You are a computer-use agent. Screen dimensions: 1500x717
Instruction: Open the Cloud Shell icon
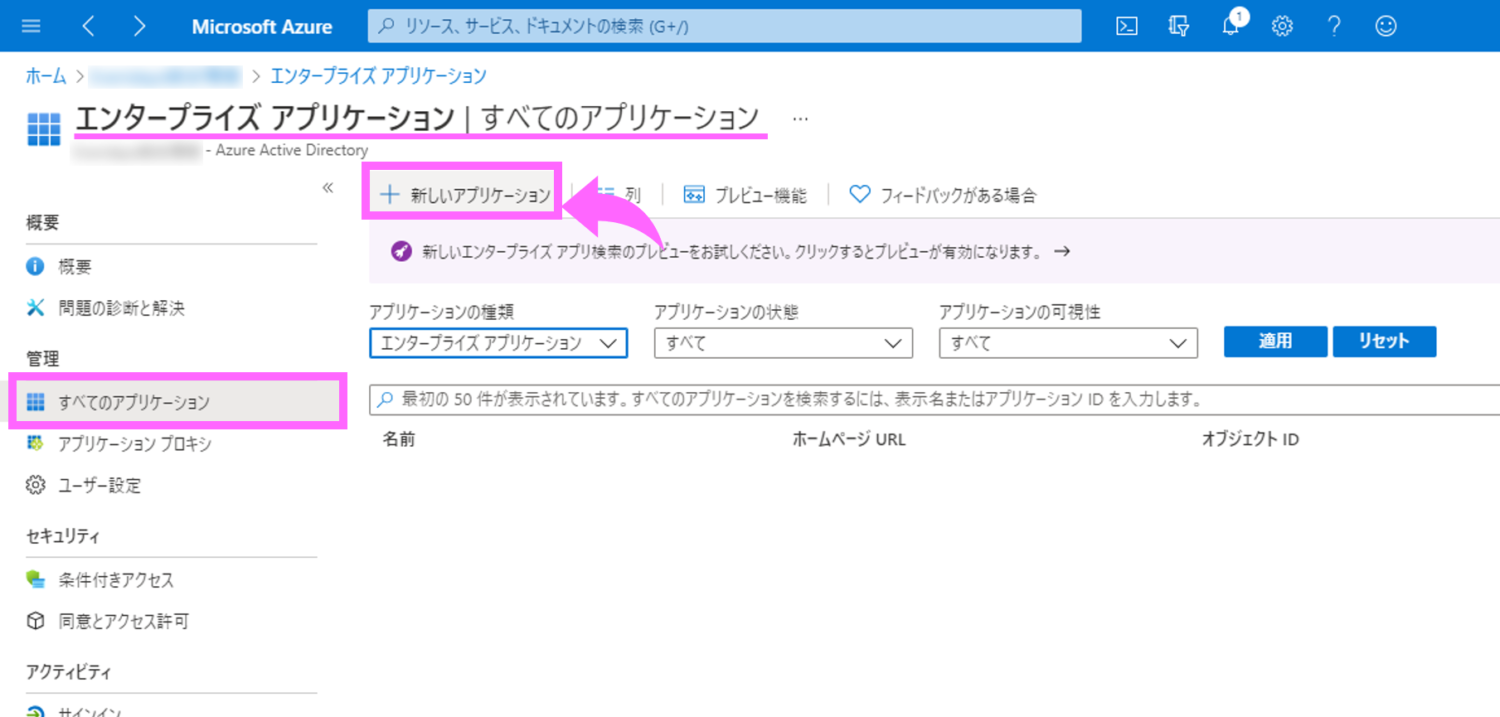click(x=1127, y=27)
